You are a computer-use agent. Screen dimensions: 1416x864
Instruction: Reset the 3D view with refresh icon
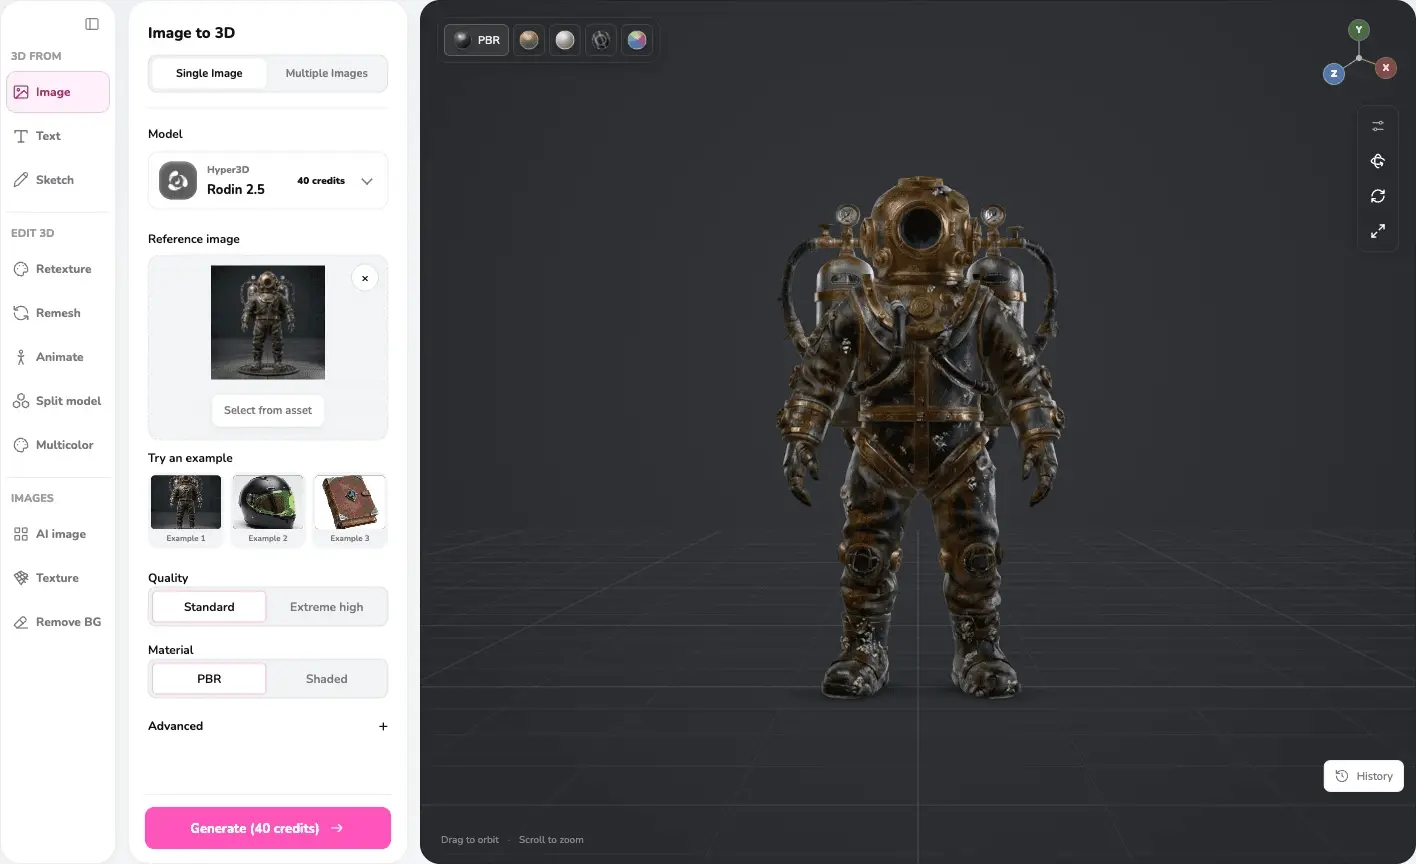tap(1378, 196)
